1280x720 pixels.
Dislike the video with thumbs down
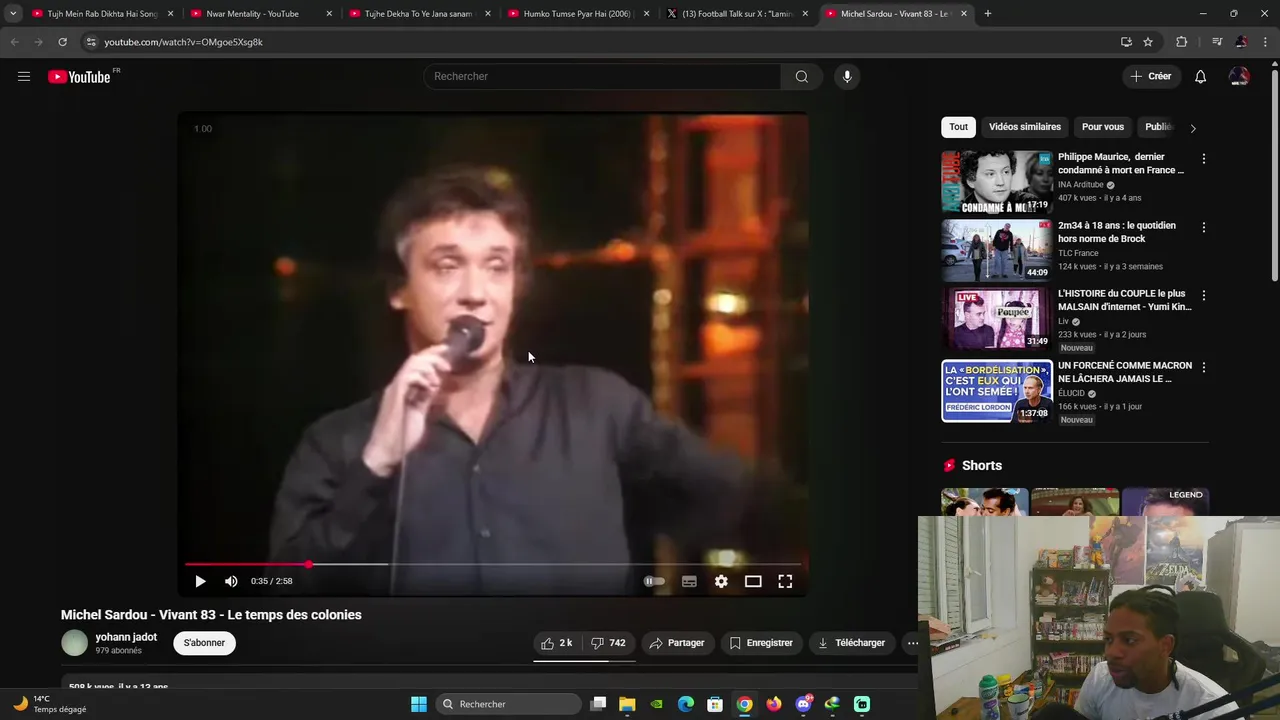click(608, 643)
